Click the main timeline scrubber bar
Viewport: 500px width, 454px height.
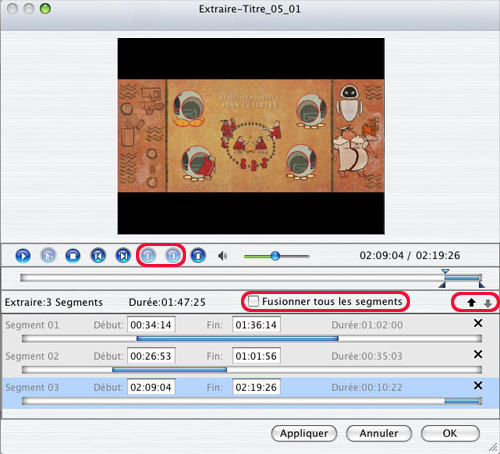(251, 278)
